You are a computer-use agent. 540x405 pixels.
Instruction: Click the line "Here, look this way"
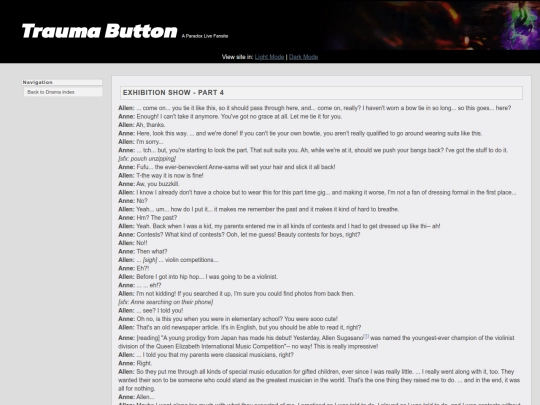click(300, 133)
